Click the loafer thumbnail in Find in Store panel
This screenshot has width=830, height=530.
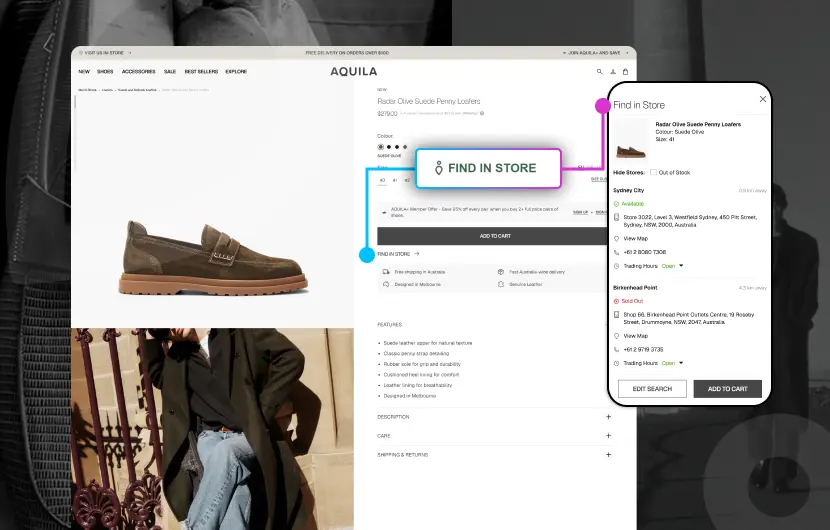point(631,140)
